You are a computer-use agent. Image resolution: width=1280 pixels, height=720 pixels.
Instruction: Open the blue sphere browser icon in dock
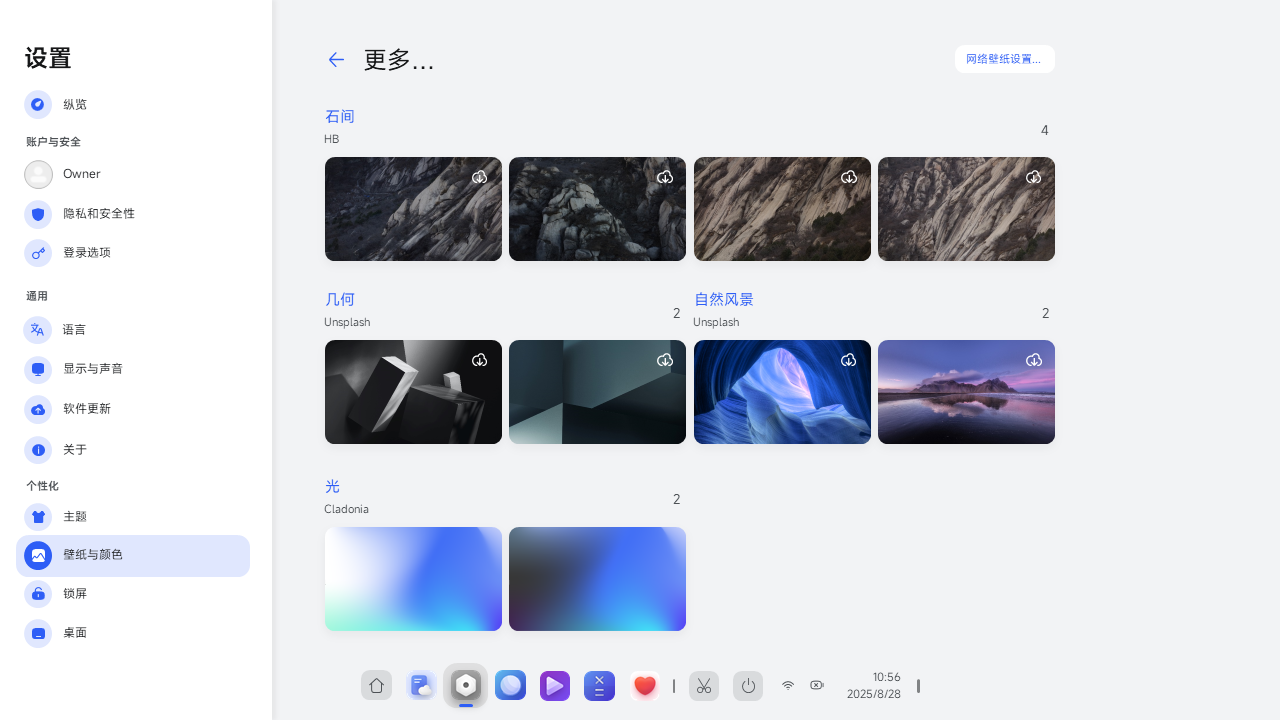coord(510,685)
